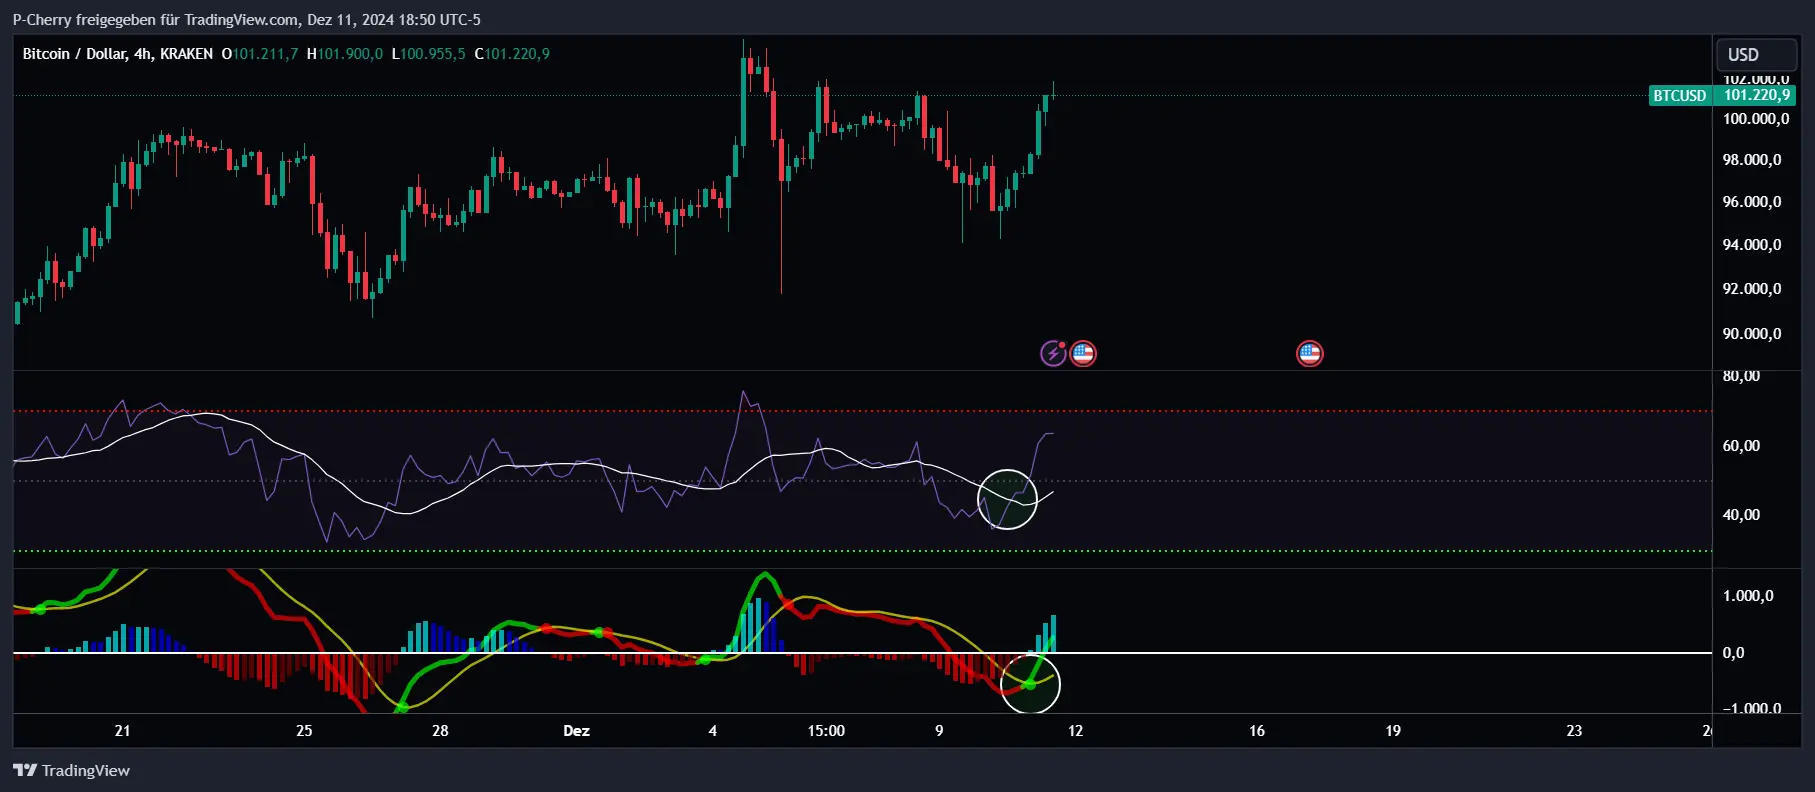This screenshot has width=1815, height=792.
Task: Select the Bitcoin / Dollar, 4h, KRAKEN title
Action: point(117,54)
